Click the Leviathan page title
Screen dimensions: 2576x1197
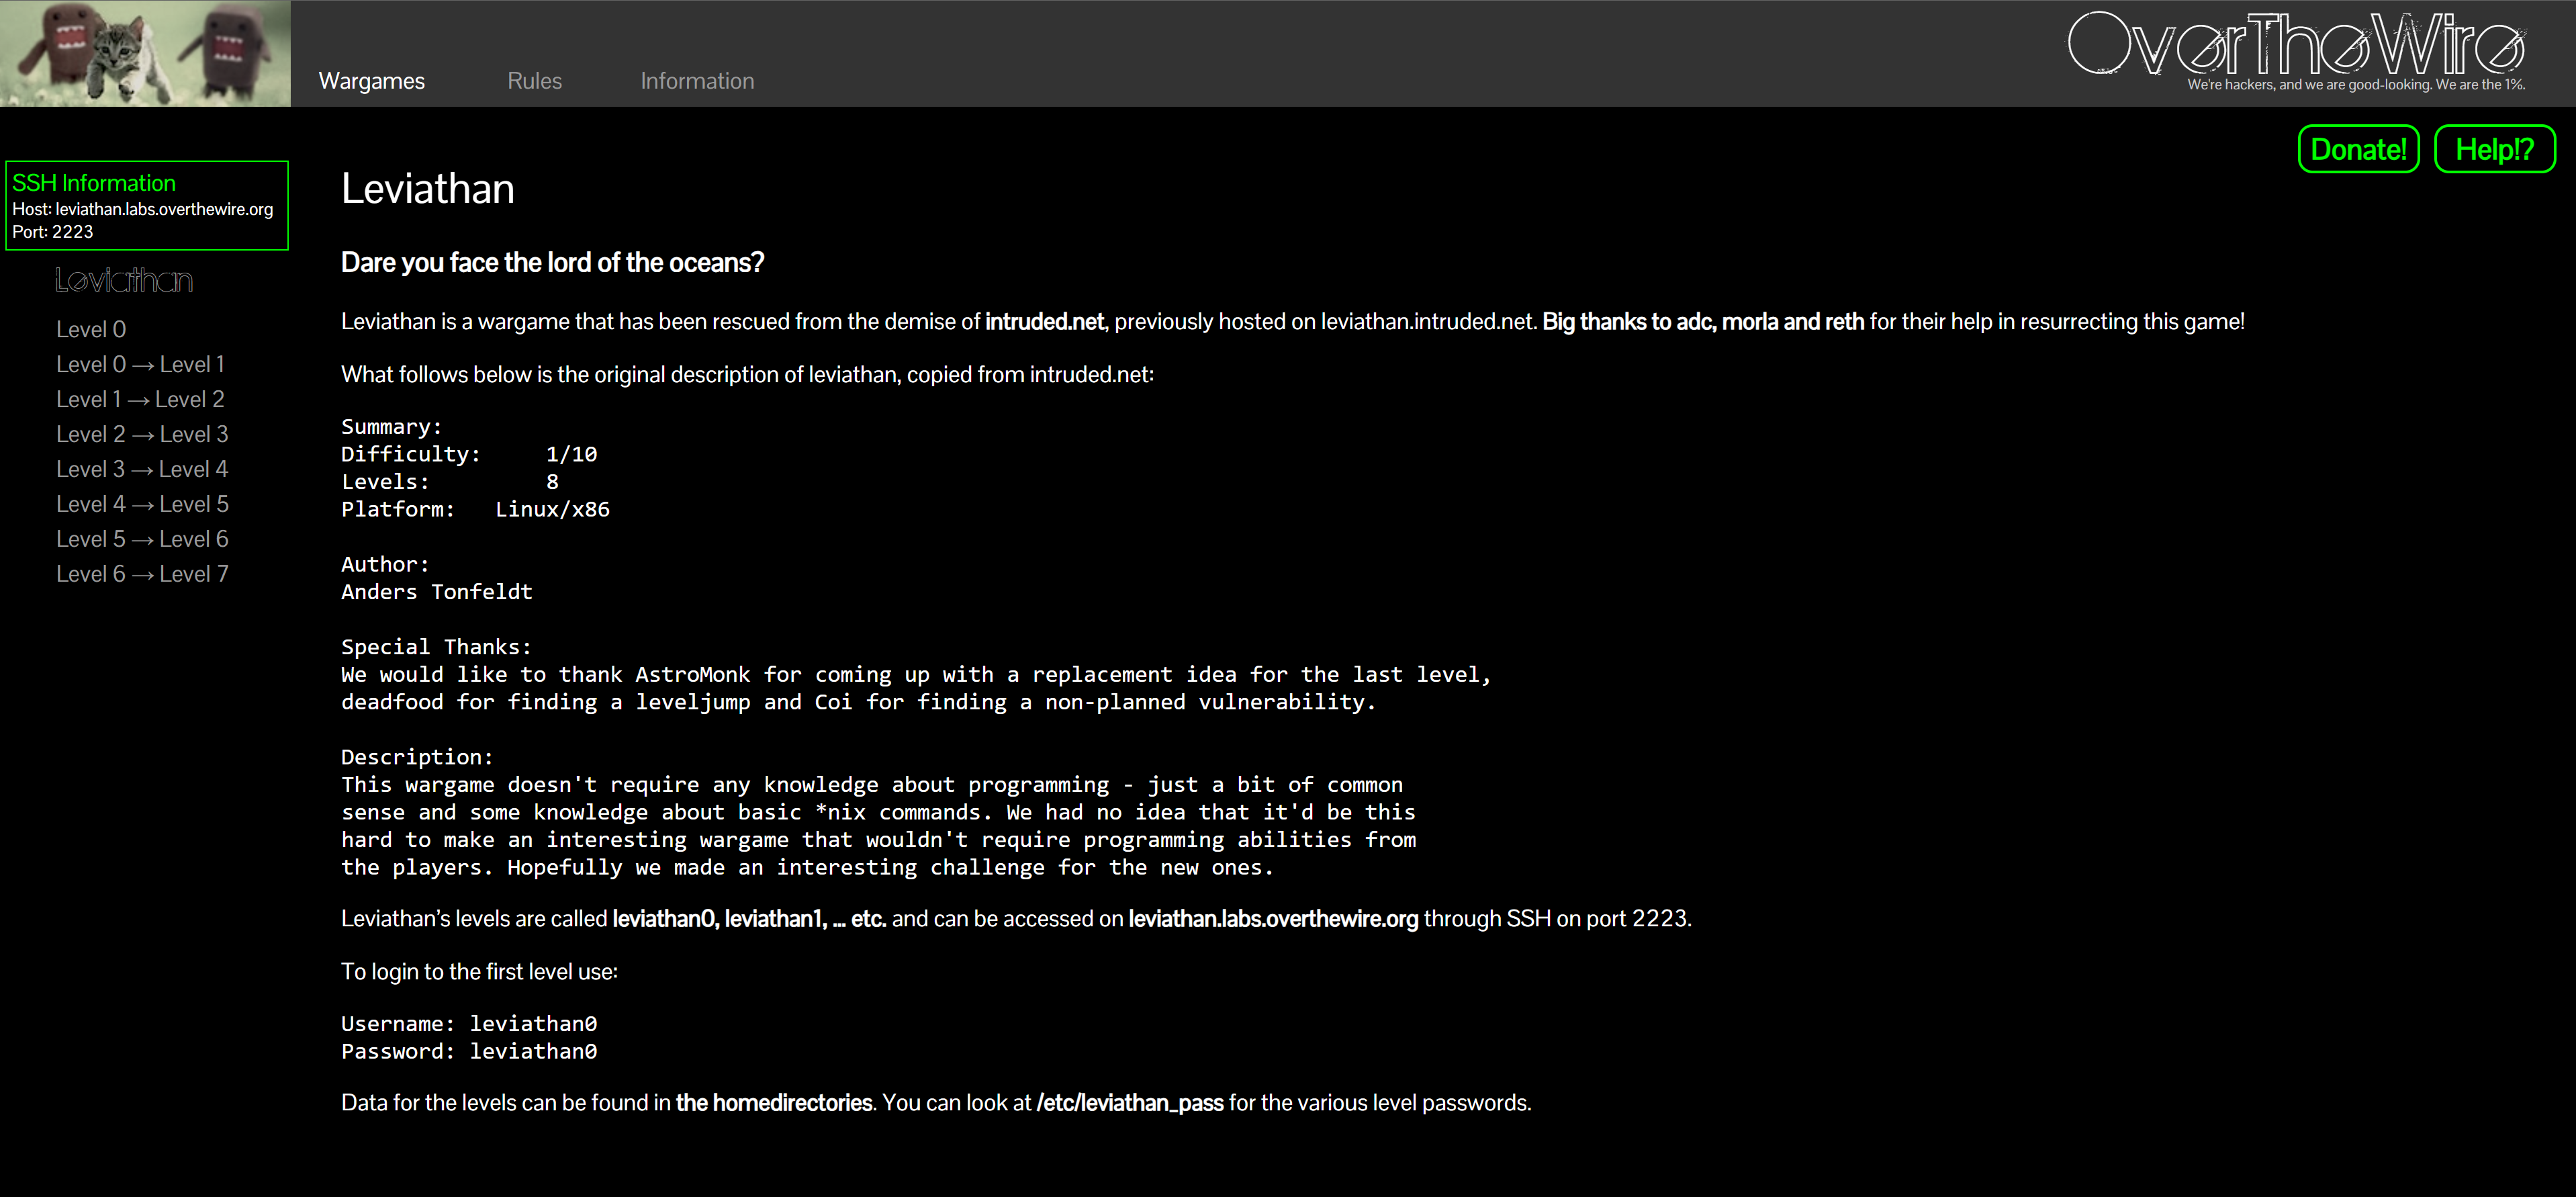(x=427, y=189)
